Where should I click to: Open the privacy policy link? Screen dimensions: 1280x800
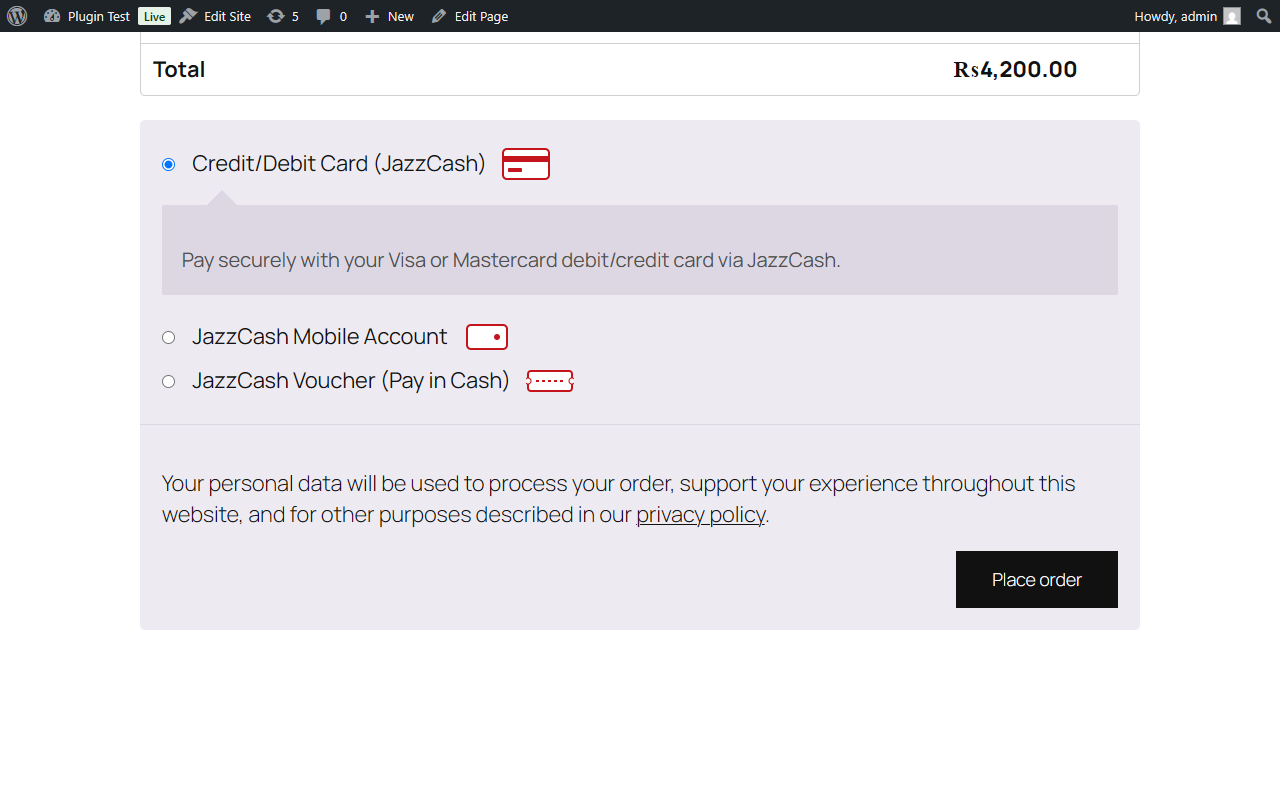(x=701, y=515)
